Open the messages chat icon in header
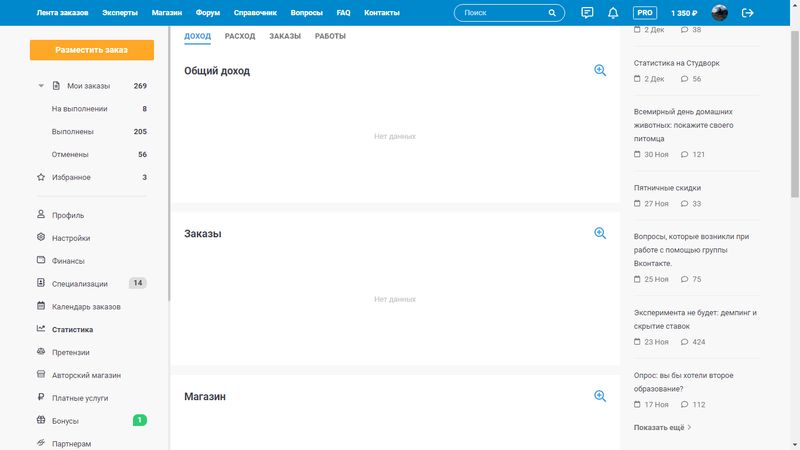This screenshot has height=450, width=800. coord(587,13)
